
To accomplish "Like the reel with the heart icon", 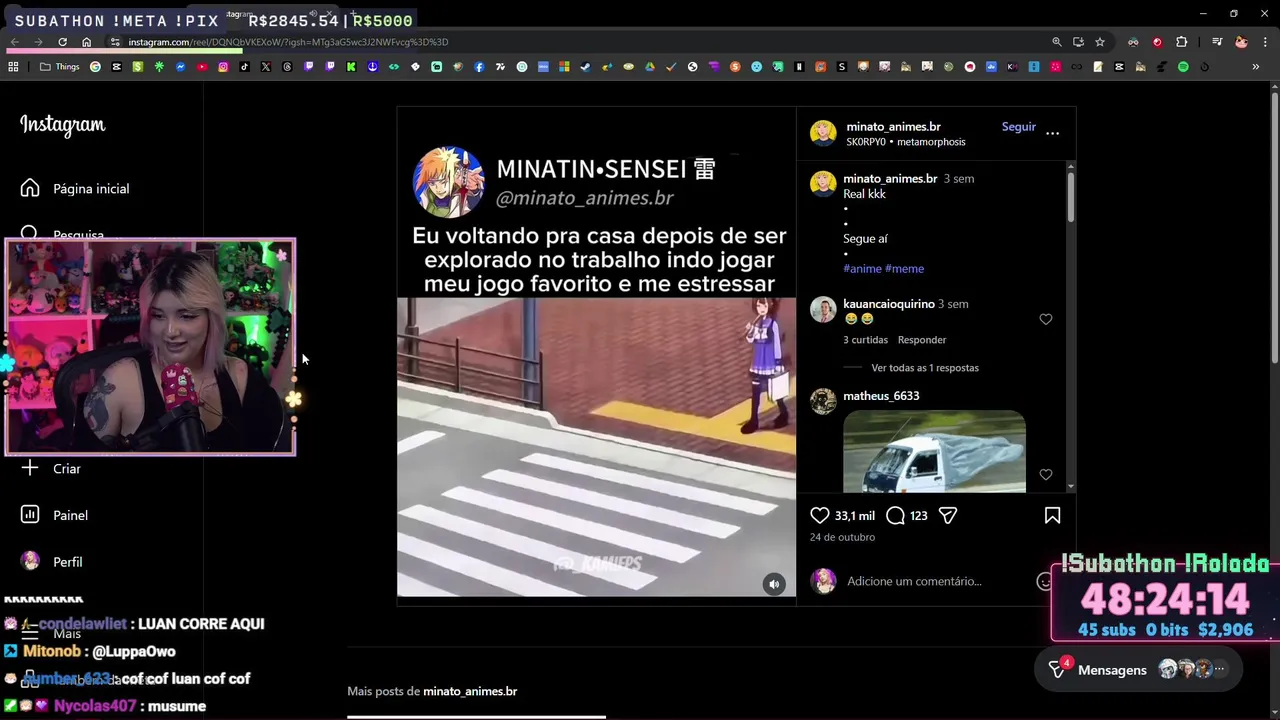I will click(x=820, y=515).
